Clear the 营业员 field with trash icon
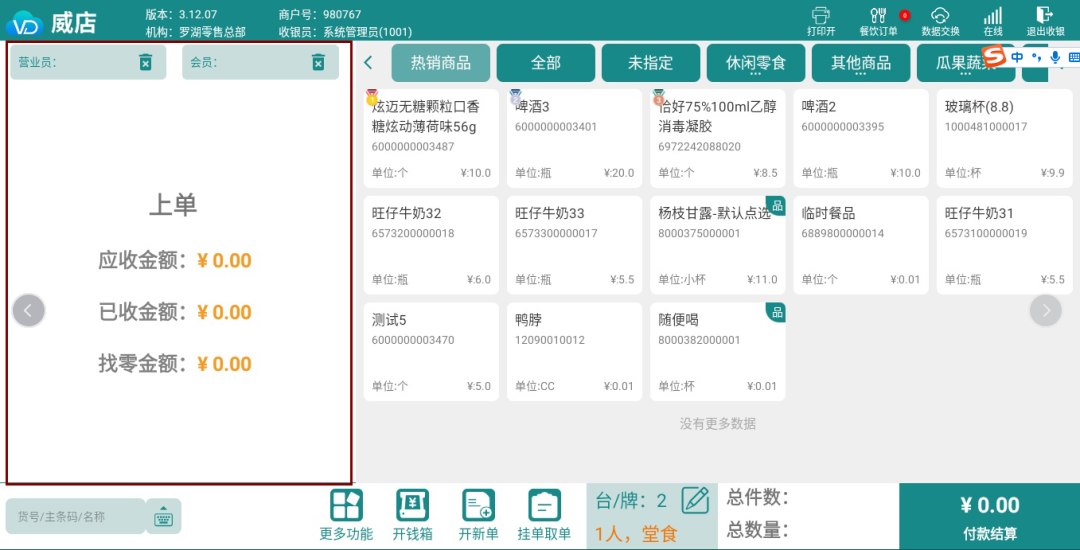 tap(146, 62)
